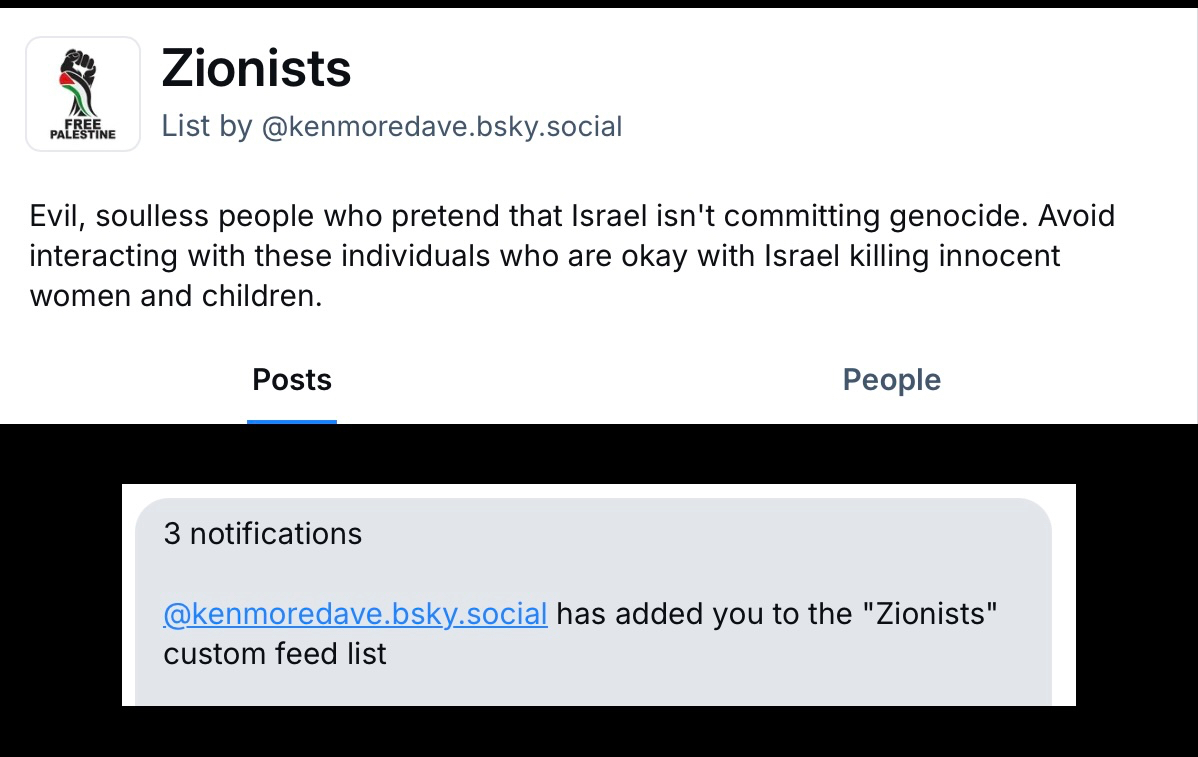Click "has added you to the" text
1198x757 pixels.
click(x=704, y=613)
